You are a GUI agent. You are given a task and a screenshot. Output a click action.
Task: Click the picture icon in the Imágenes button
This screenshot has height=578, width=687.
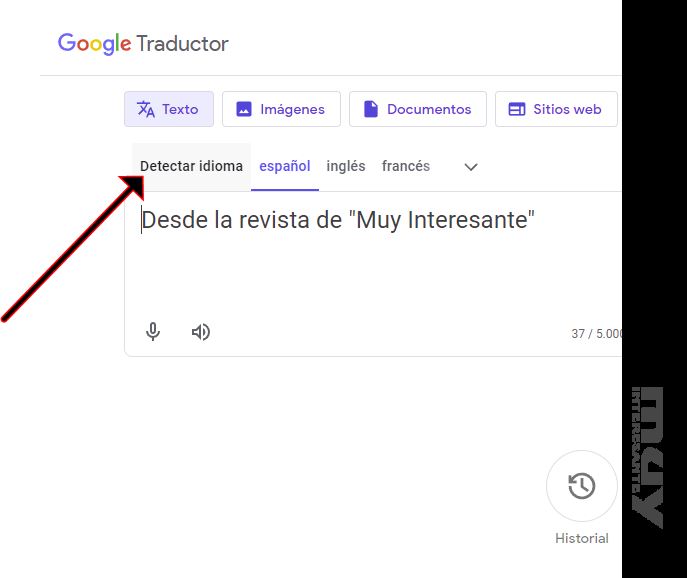[x=244, y=109]
